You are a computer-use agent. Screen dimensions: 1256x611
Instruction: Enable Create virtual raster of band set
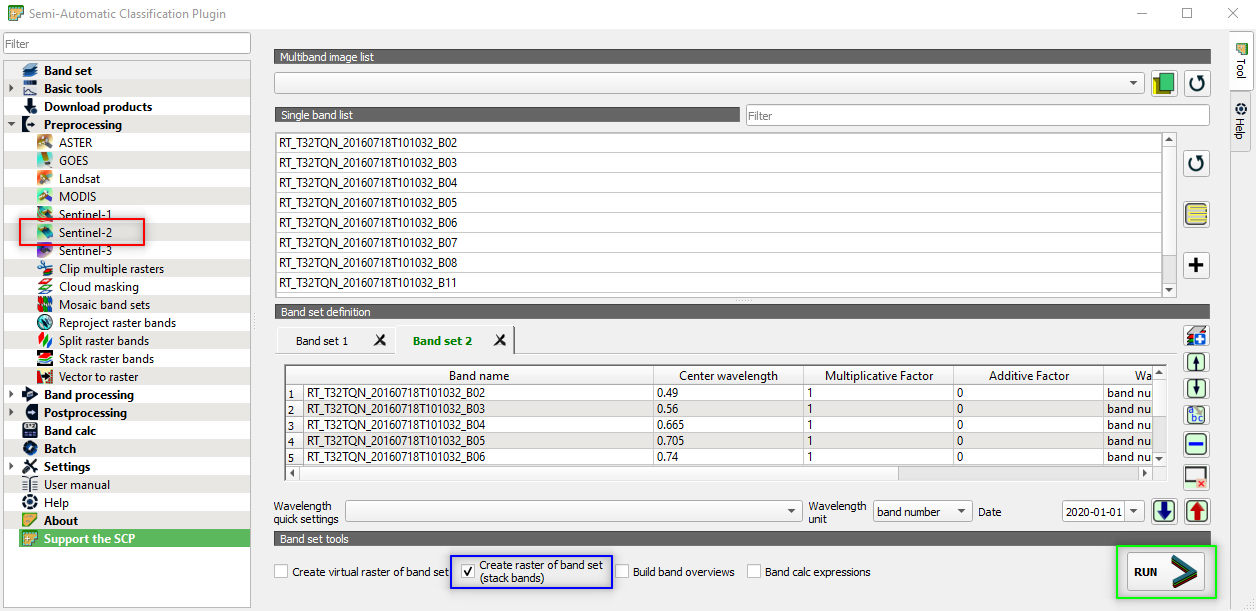(281, 572)
